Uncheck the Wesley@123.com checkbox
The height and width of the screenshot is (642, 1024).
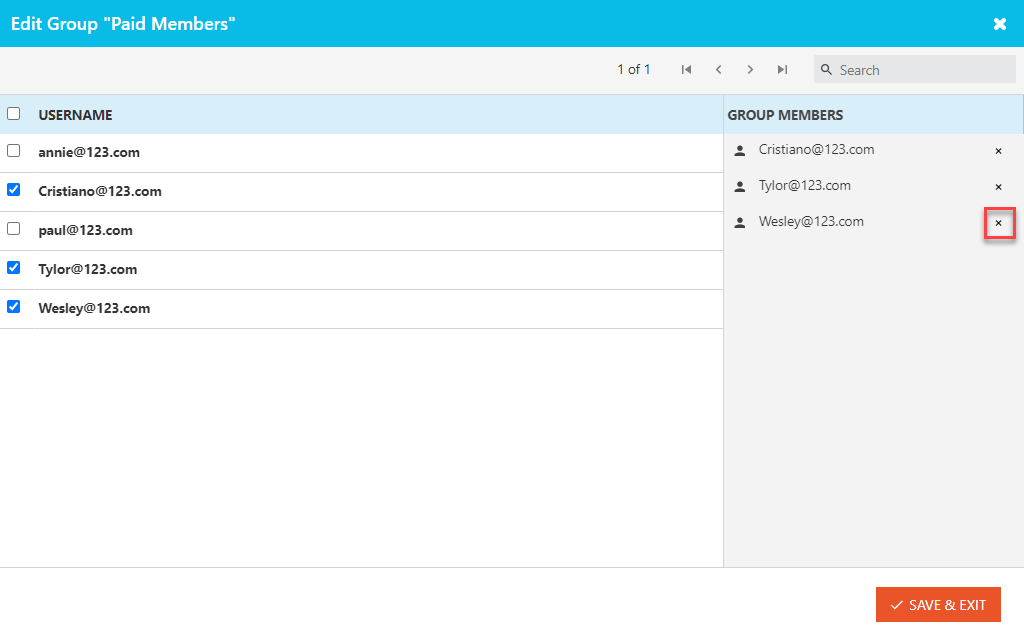pos(14,307)
